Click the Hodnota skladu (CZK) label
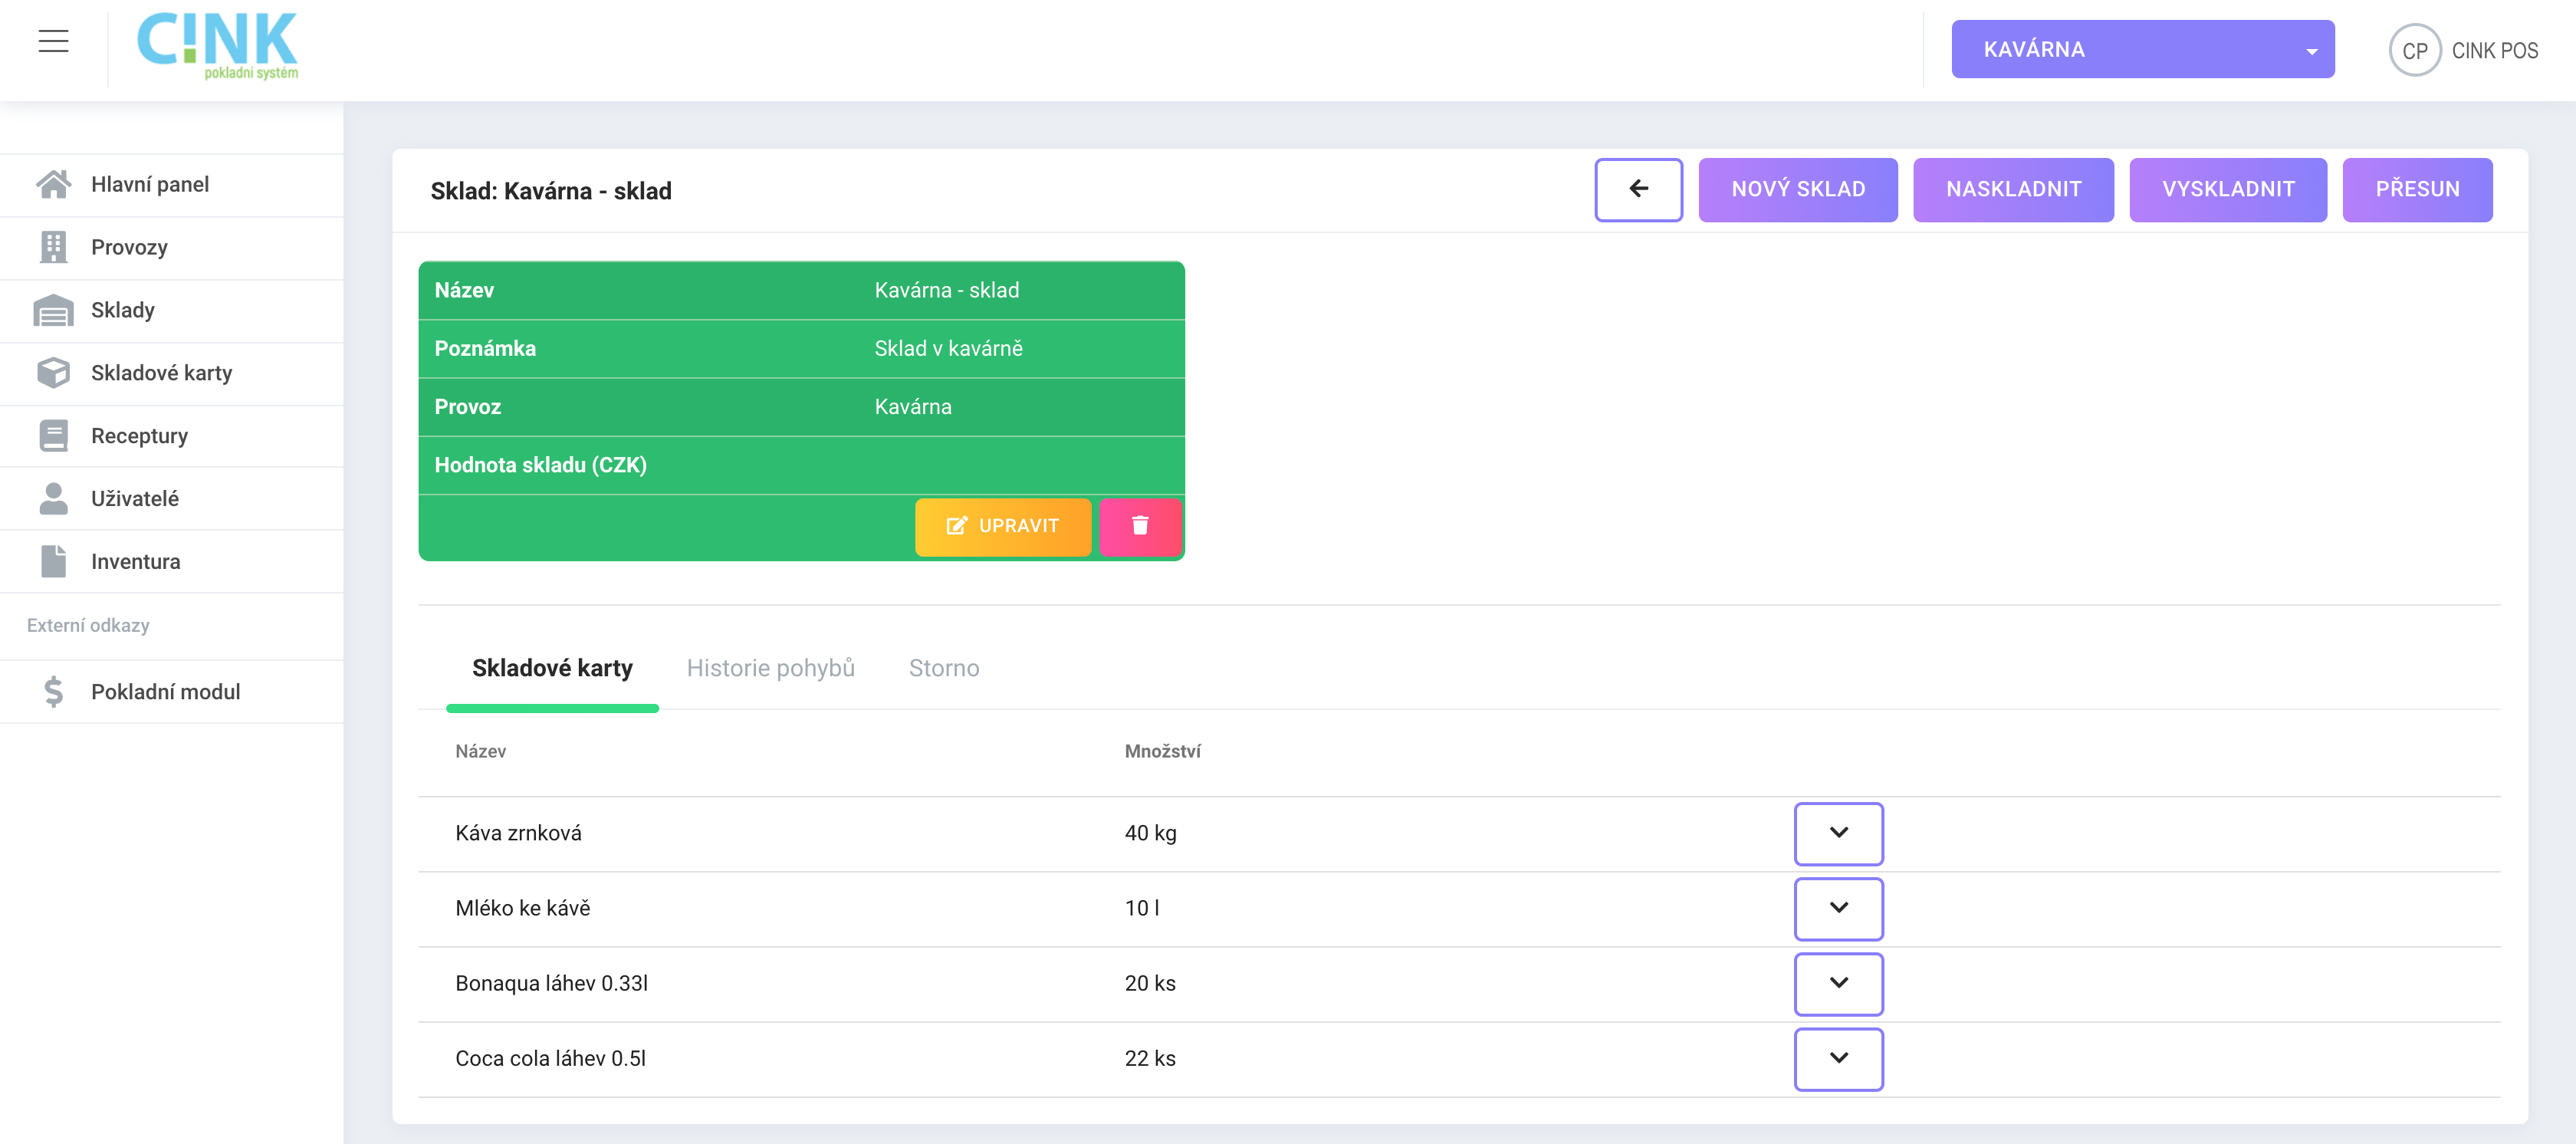The image size is (2576, 1144). 540,465
